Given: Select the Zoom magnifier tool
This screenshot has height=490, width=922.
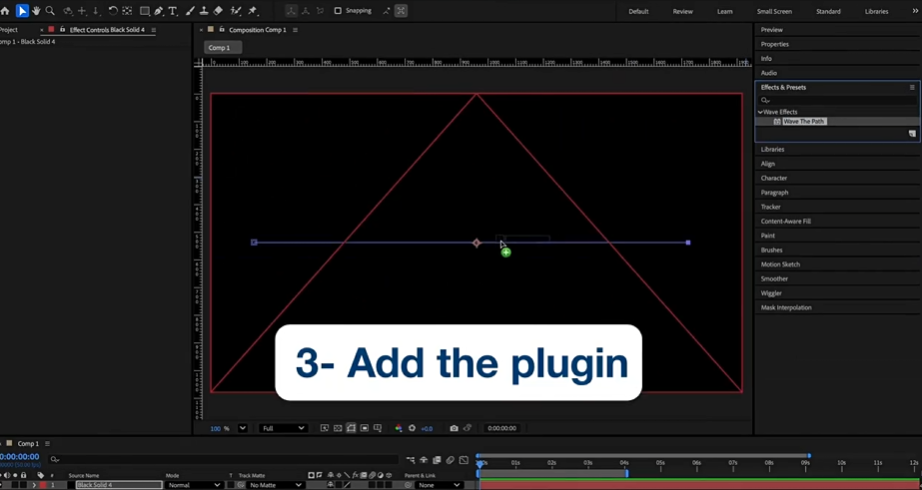Looking at the screenshot, I should pyautogui.click(x=50, y=11).
